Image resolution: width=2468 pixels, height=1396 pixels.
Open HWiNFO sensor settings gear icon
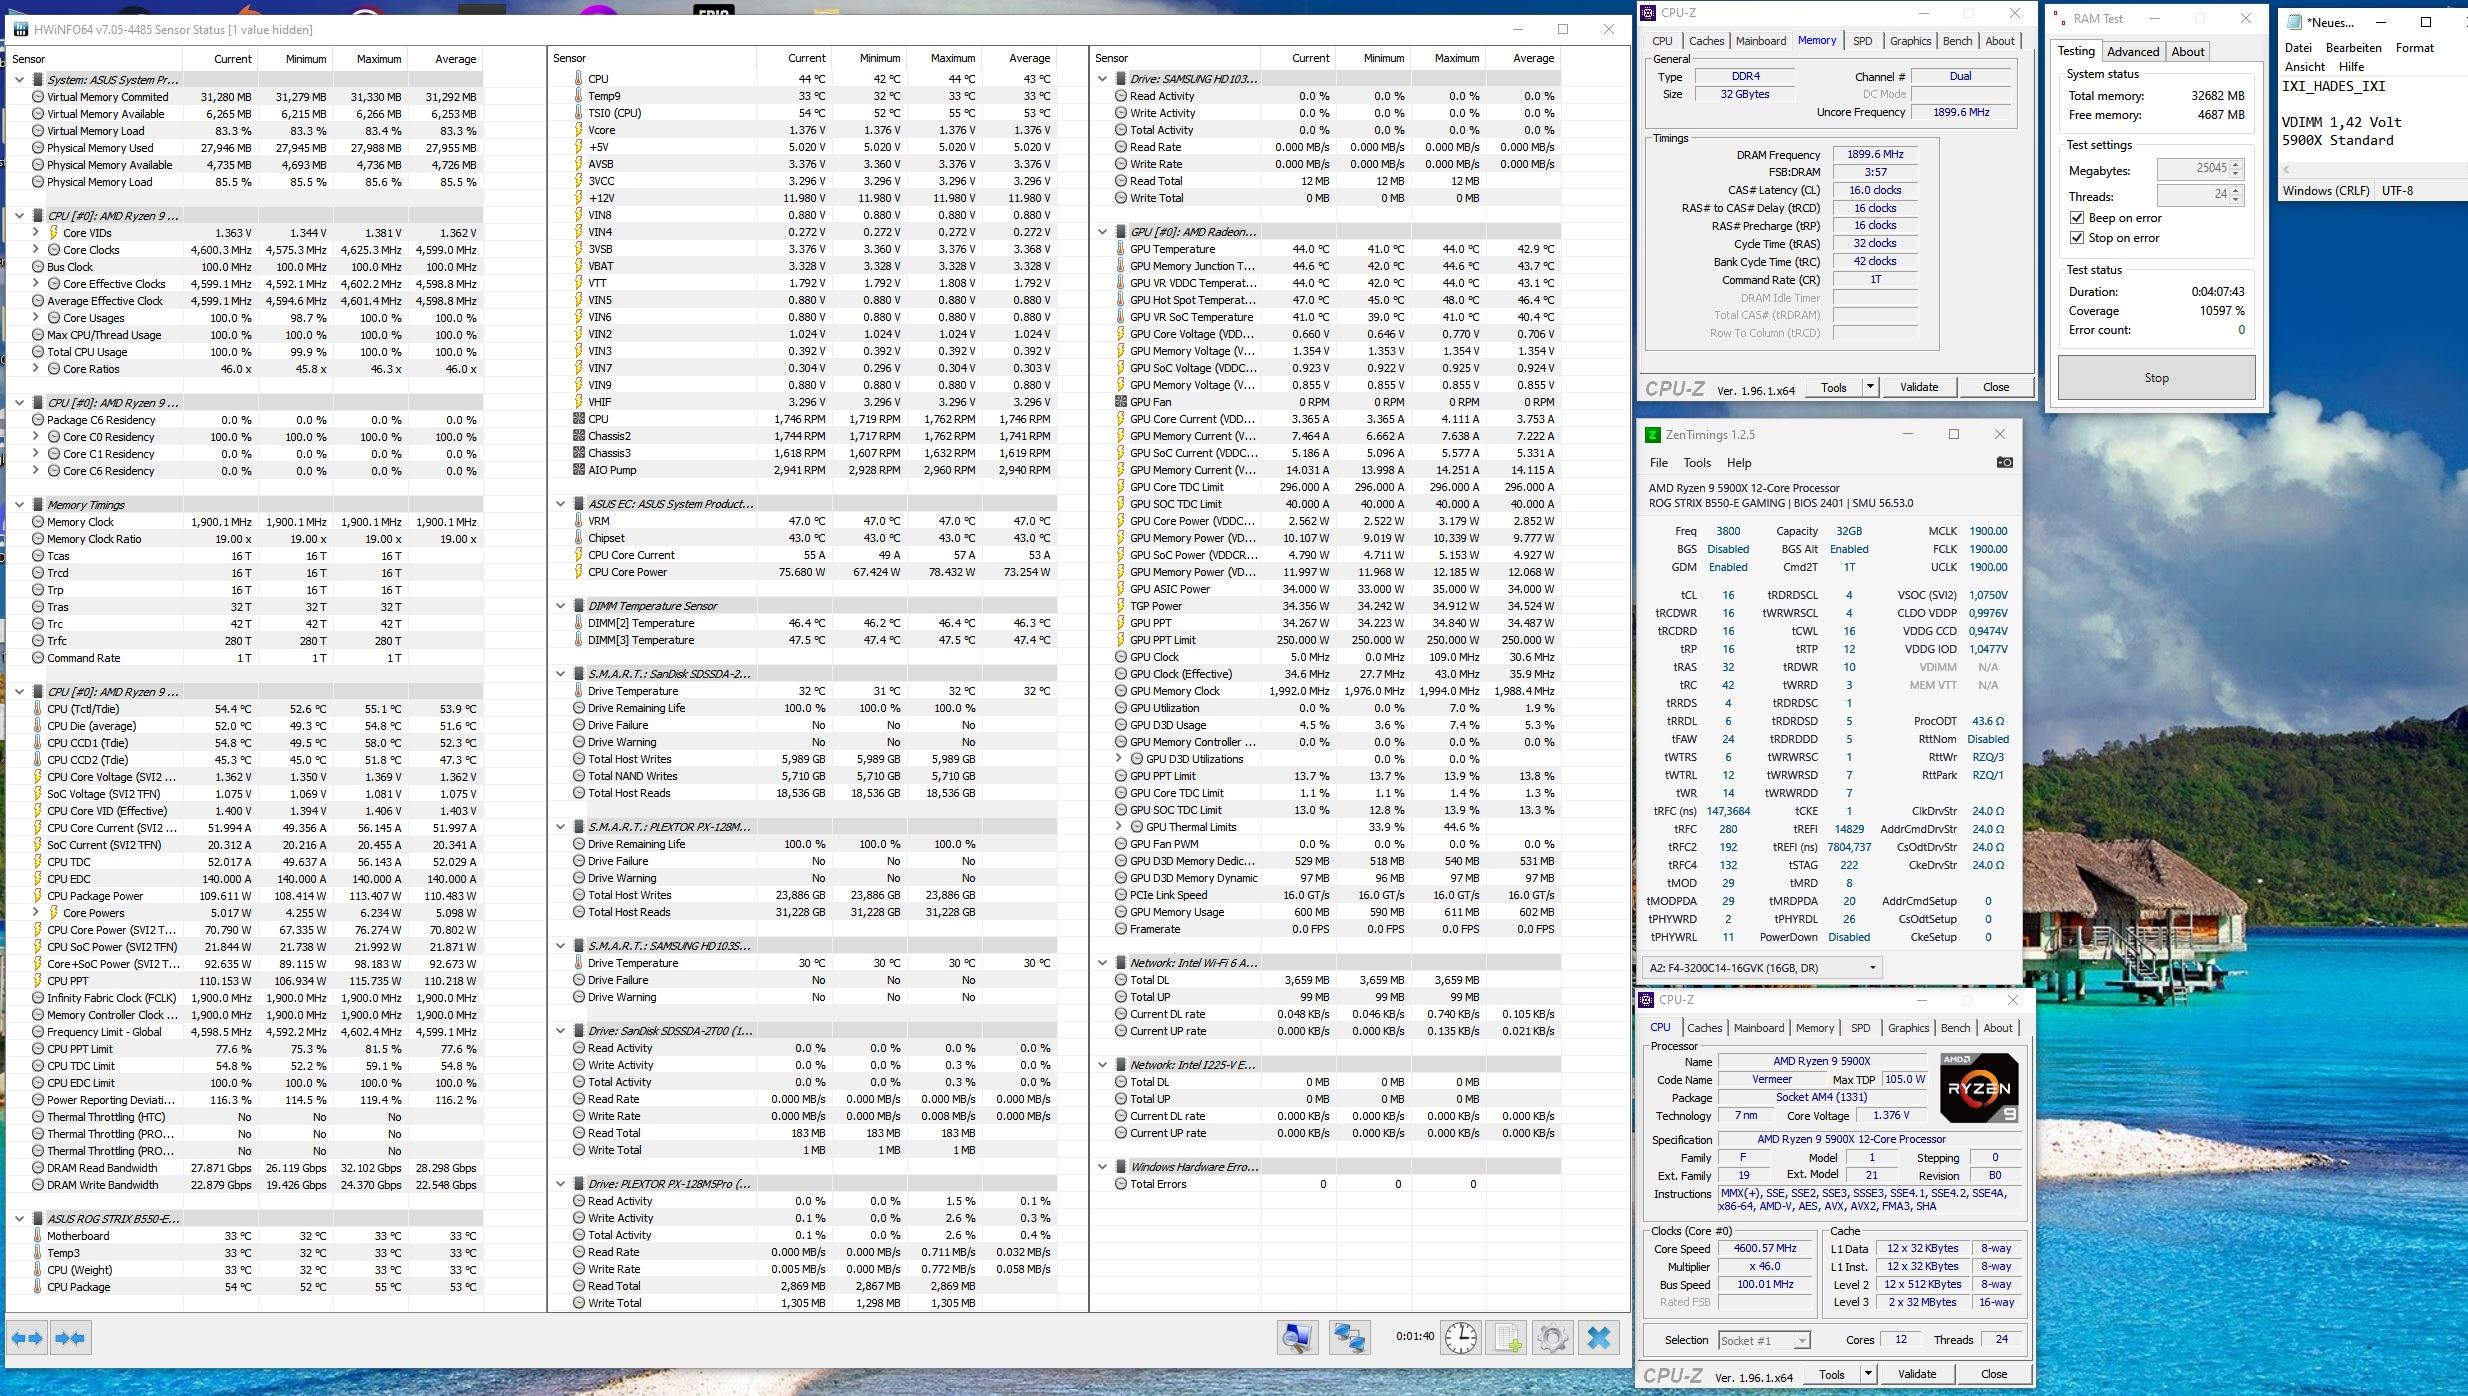1553,1338
